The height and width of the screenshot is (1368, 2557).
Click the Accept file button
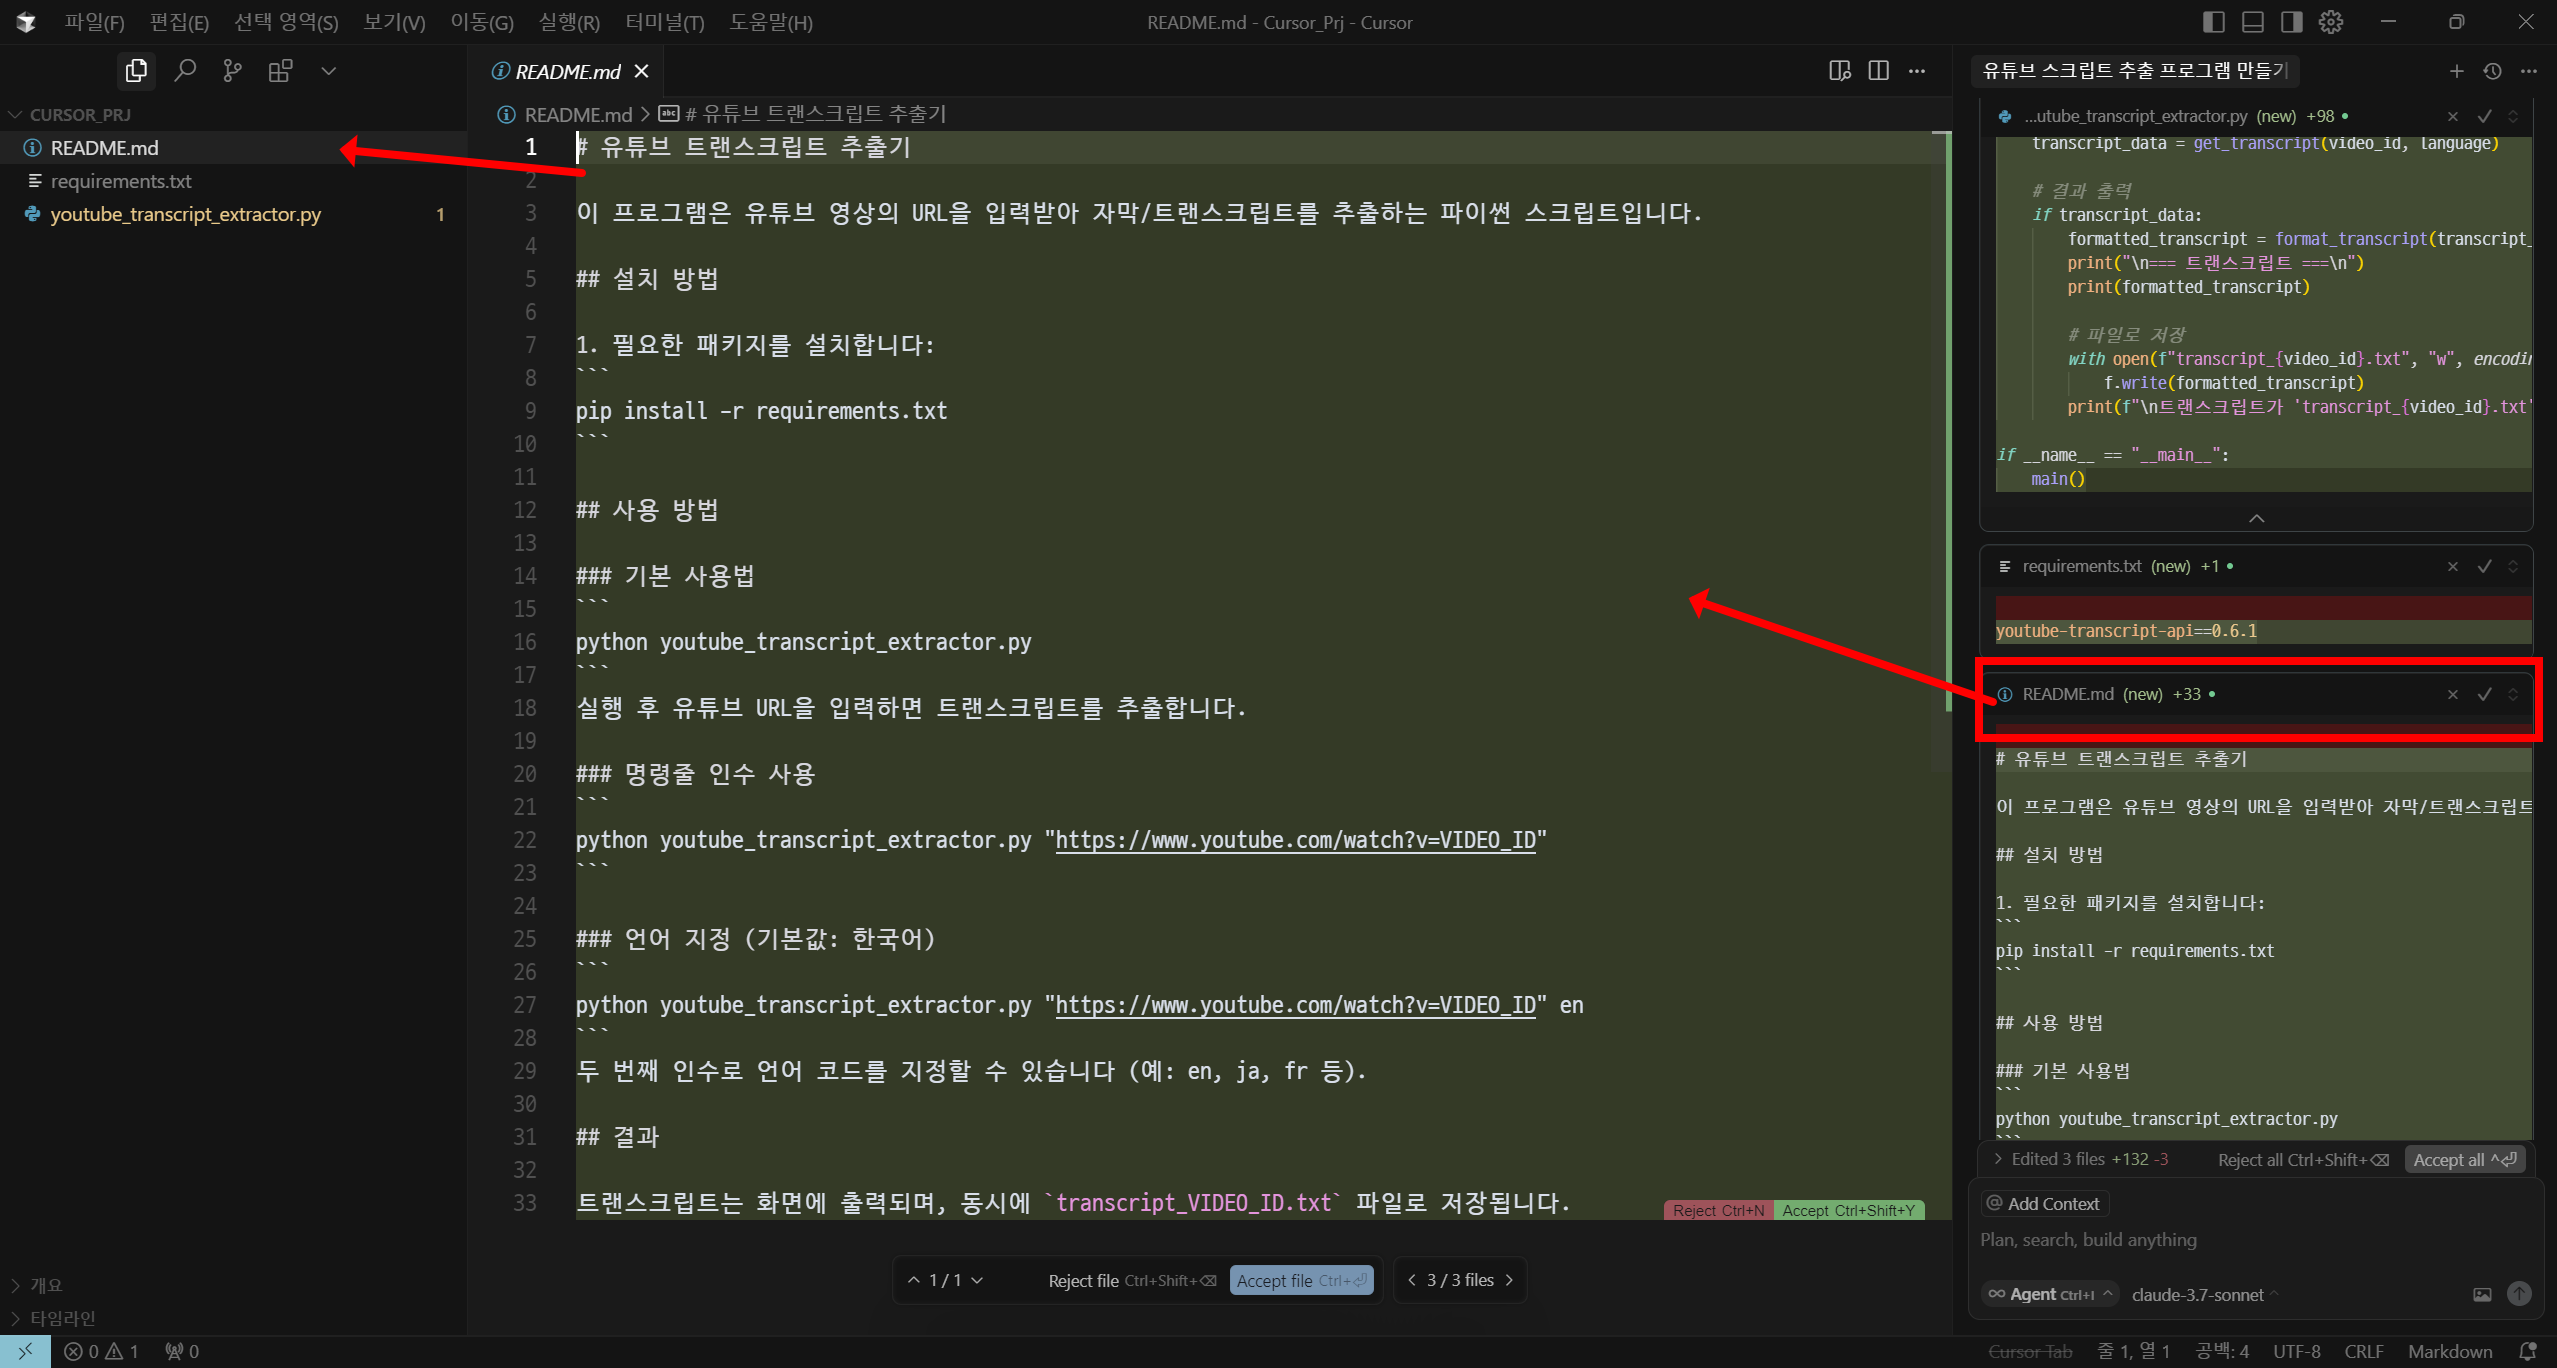coord(1300,1280)
